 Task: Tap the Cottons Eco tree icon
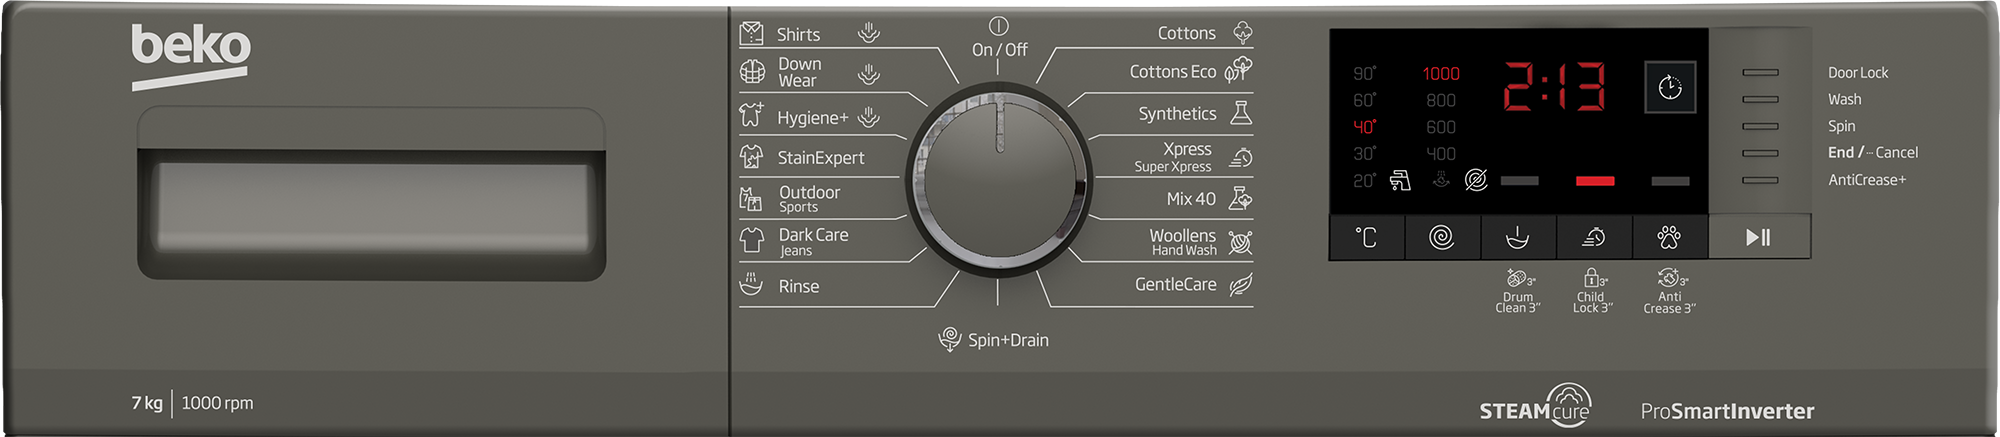[x=1239, y=70]
